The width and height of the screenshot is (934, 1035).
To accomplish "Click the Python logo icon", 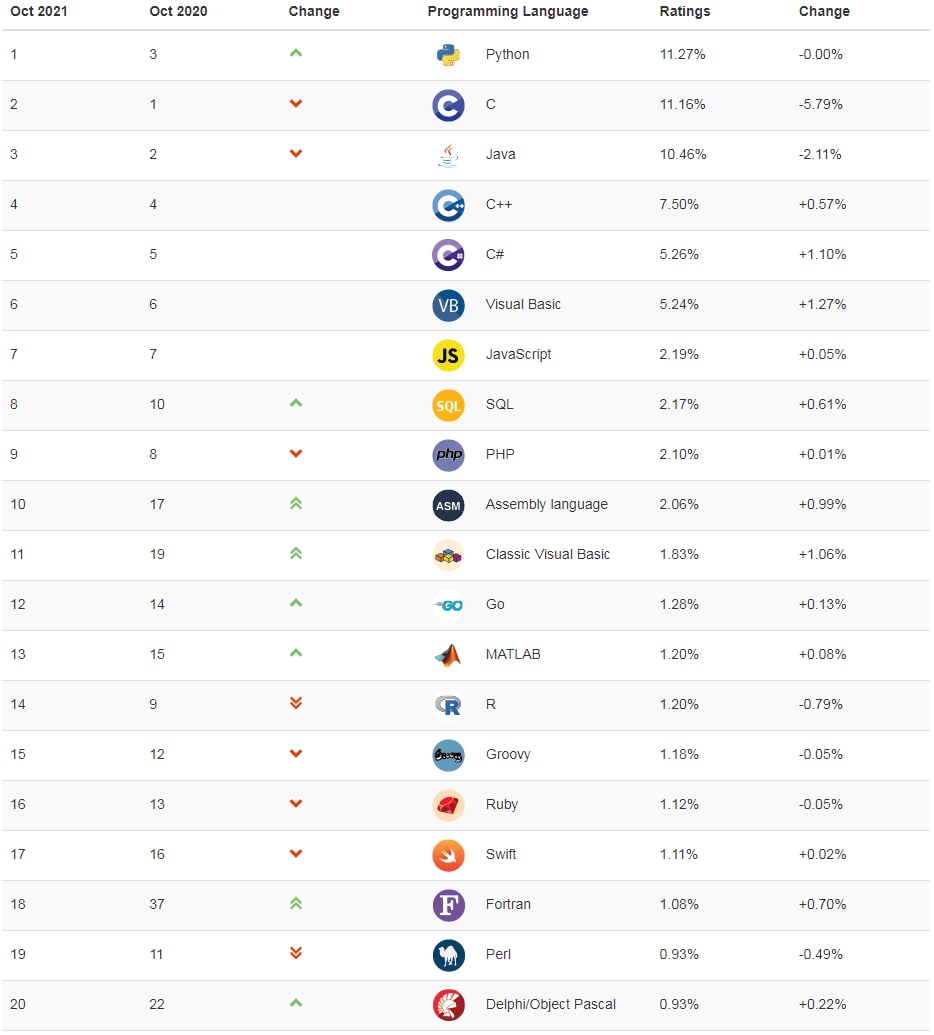I will coord(448,55).
